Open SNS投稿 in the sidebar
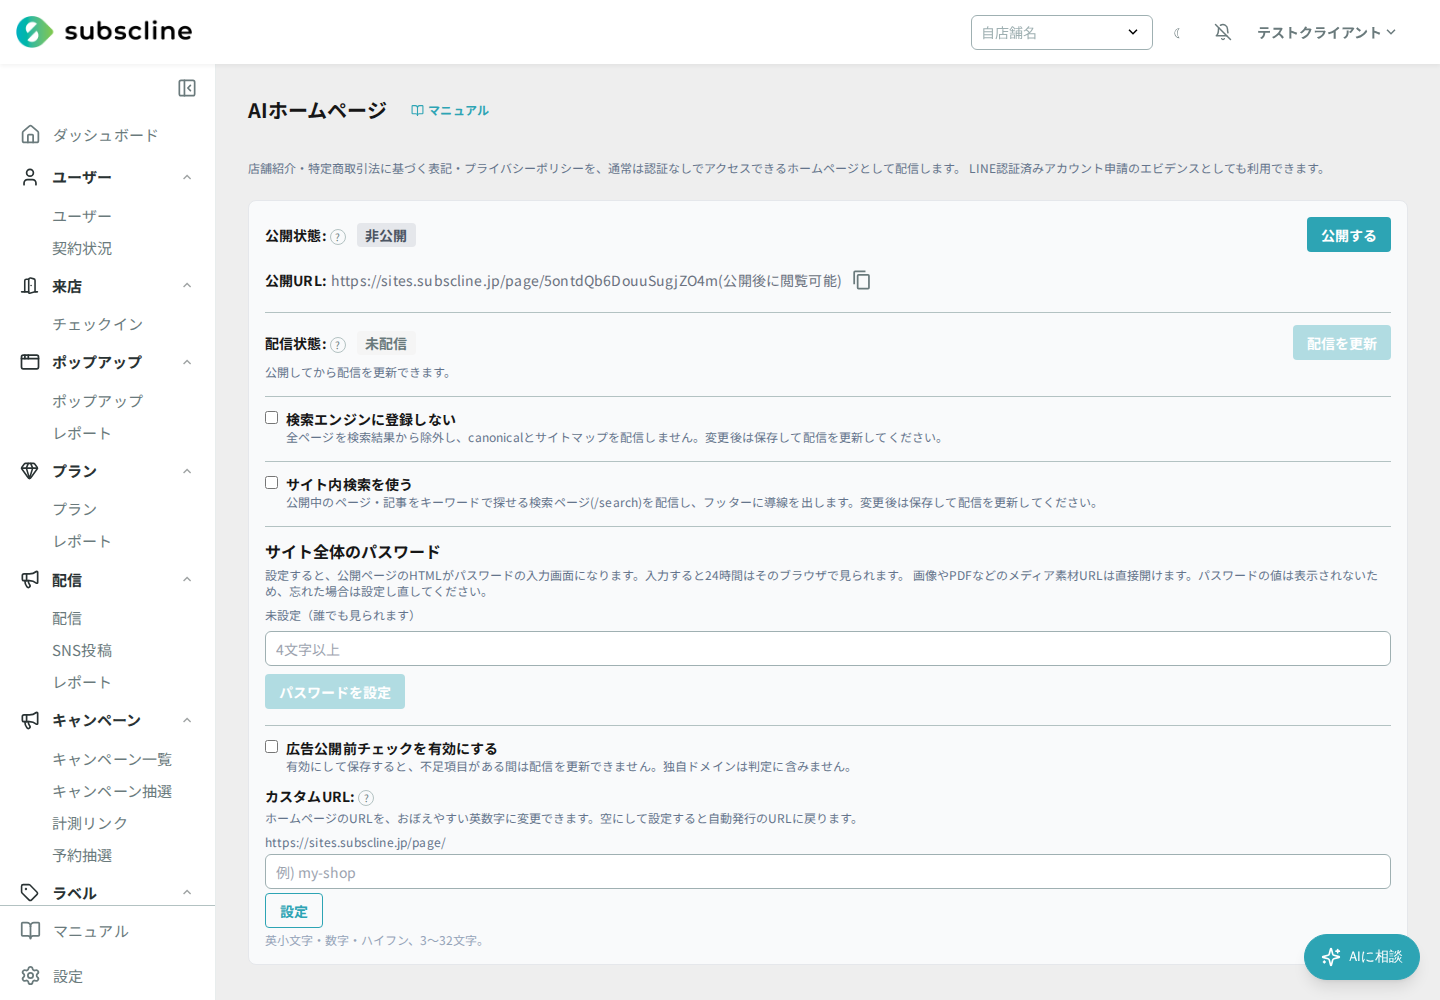The image size is (1440, 1000). tap(82, 650)
